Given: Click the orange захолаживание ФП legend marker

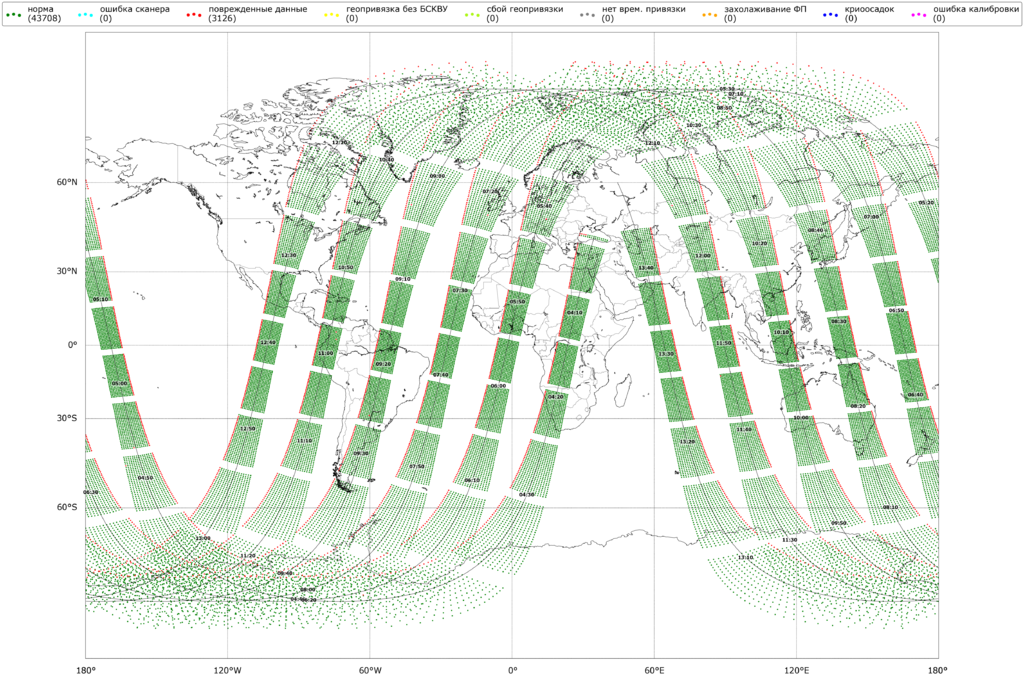Looking at the screenshot, I should point(710,15).
